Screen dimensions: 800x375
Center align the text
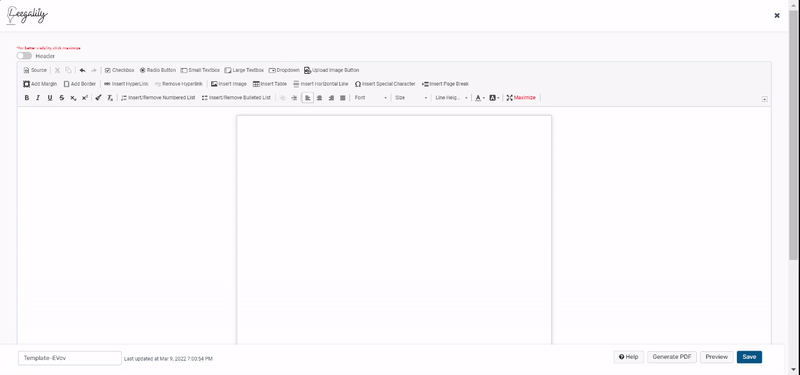(x=319, y=97)
